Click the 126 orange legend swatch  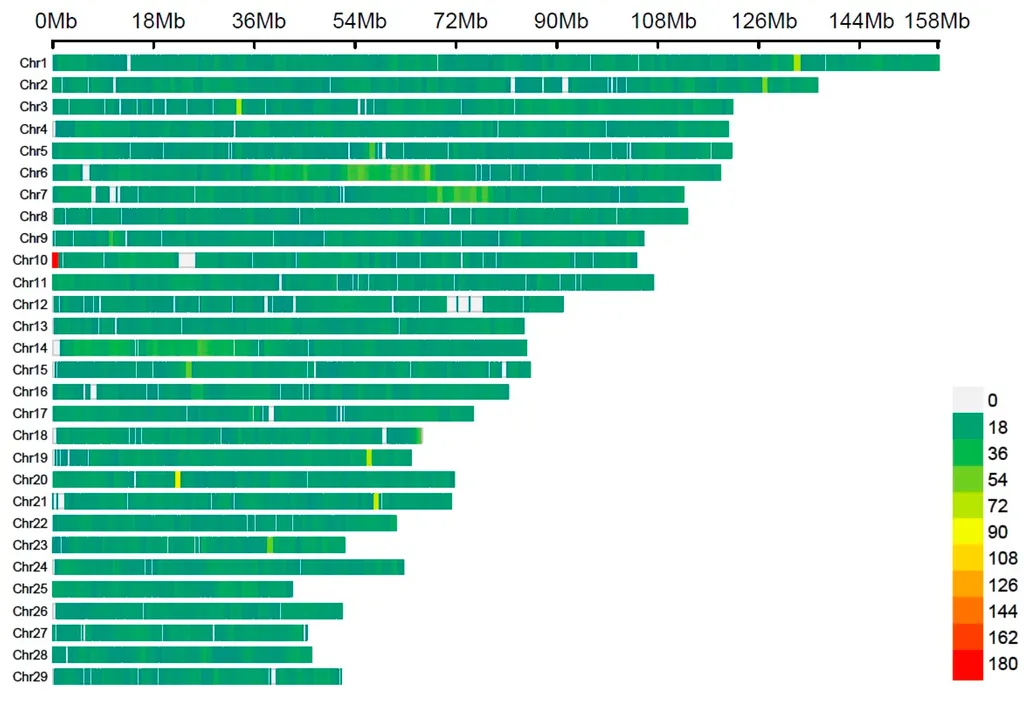(x=967, y=584)
